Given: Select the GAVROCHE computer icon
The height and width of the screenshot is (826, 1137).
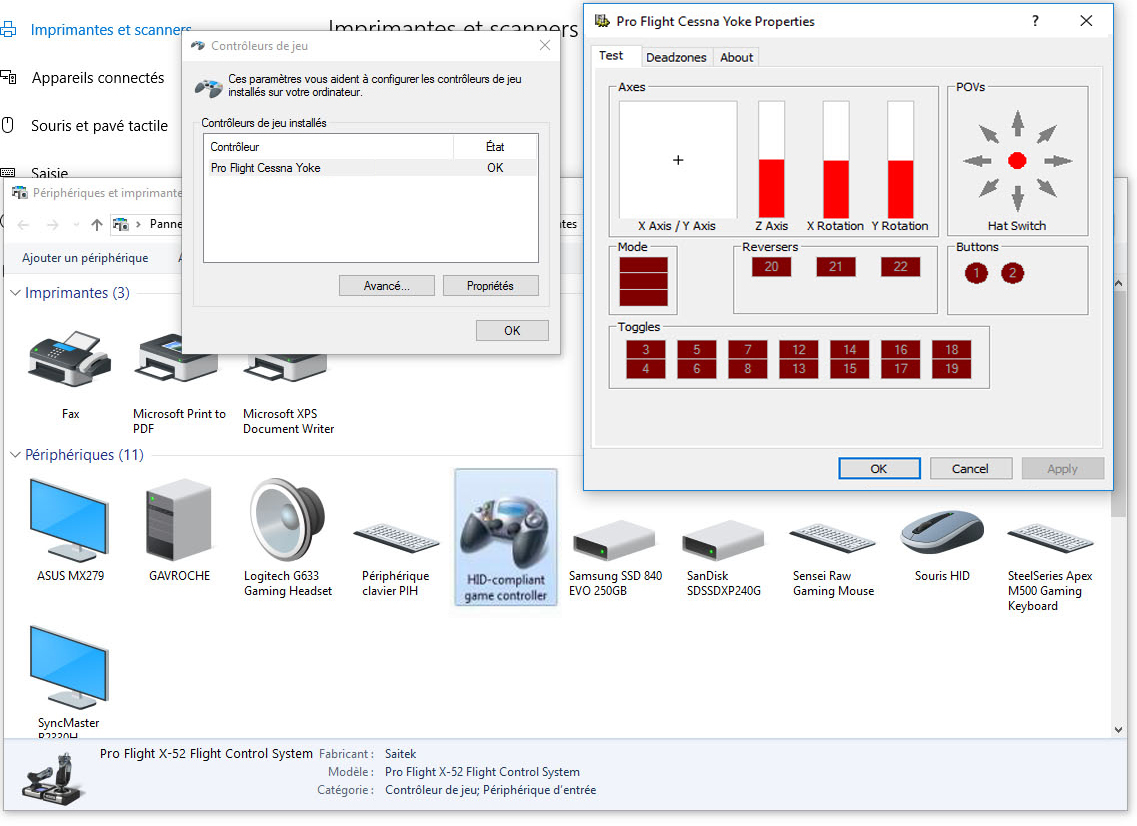Looking at the screenshot, I should (x=179, y=519).
